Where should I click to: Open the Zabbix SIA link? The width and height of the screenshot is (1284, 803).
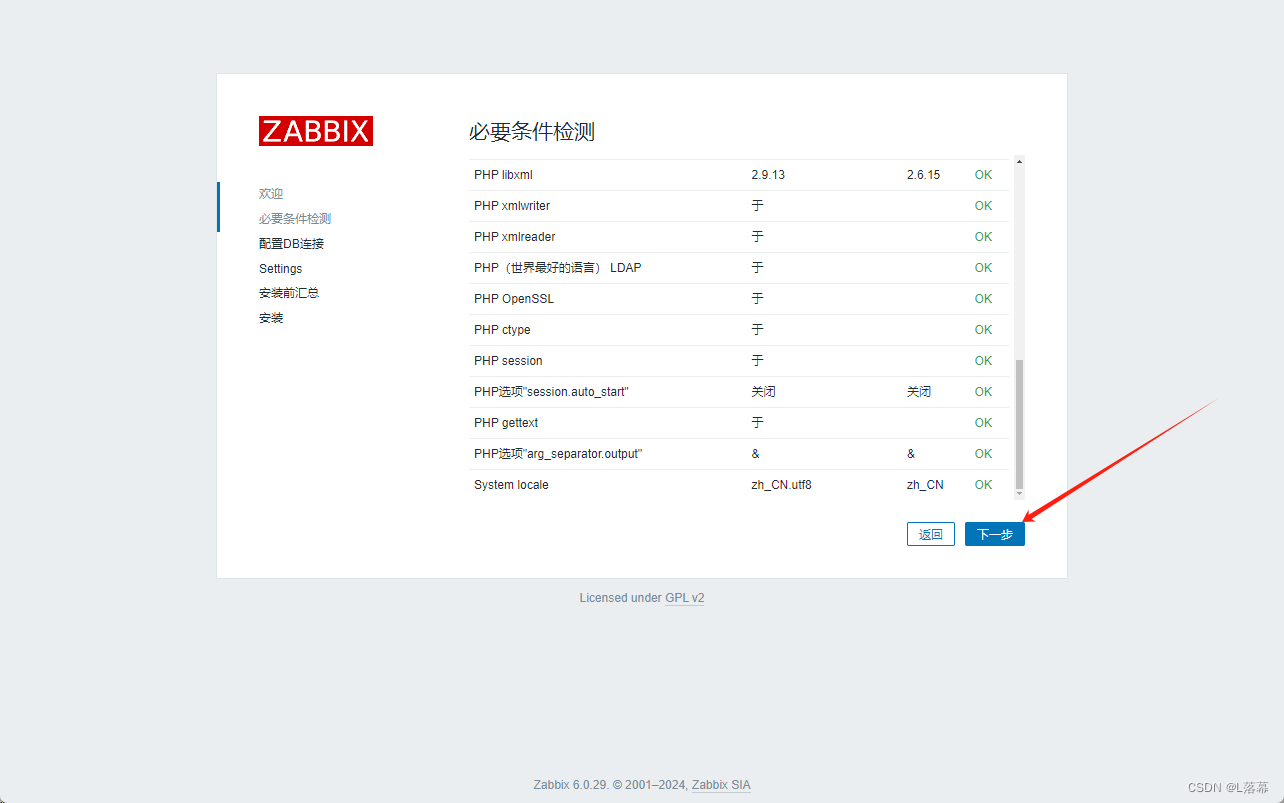pos(721,785)
